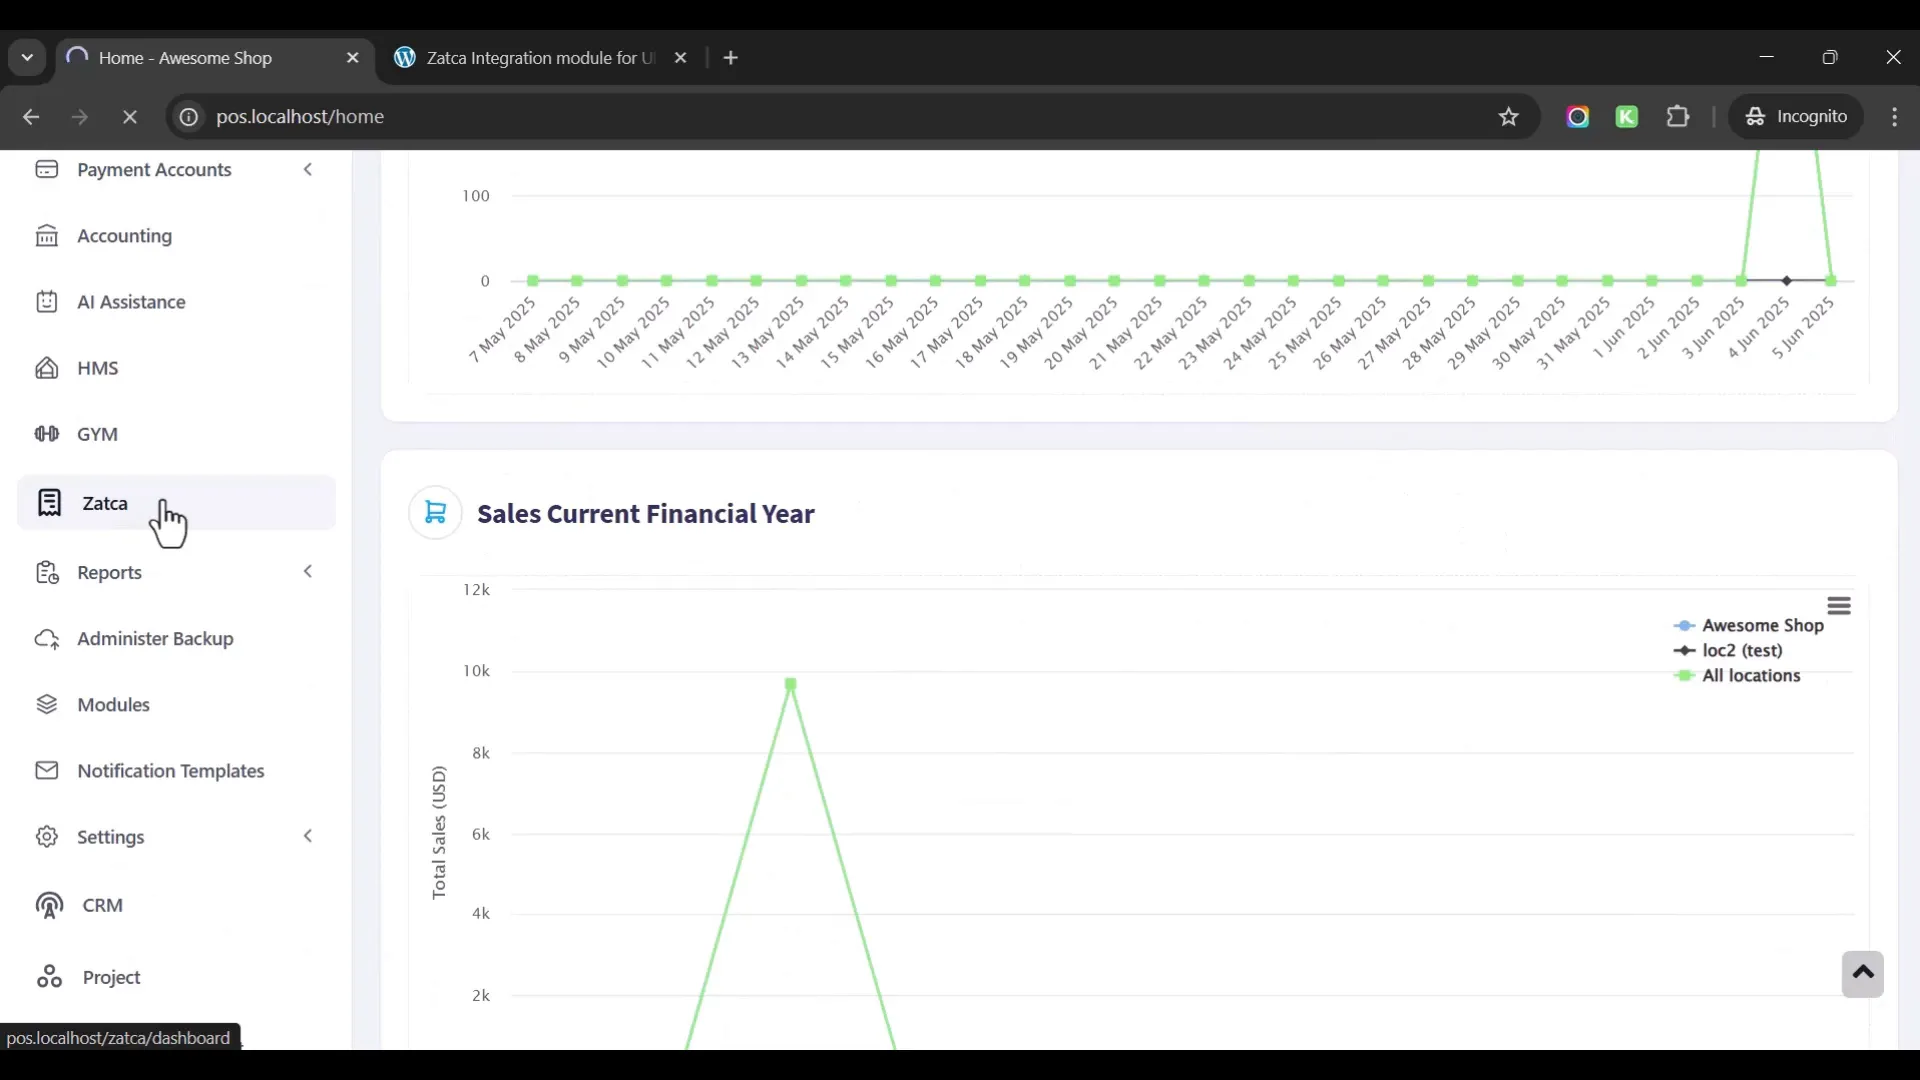1920x1080 pixels.
Task: Expand the Payment Accounts submenu chevron
Action: (308, 170)
